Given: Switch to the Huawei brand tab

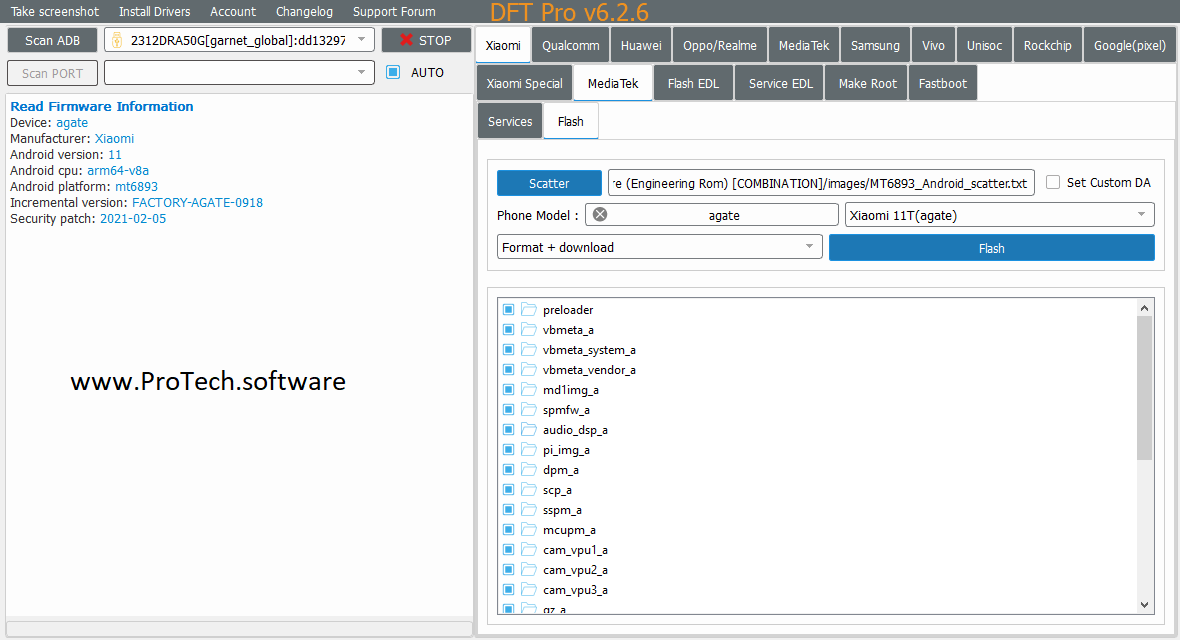Looking at the screenshot, I should pyautogui.click(x=641, y=45).
